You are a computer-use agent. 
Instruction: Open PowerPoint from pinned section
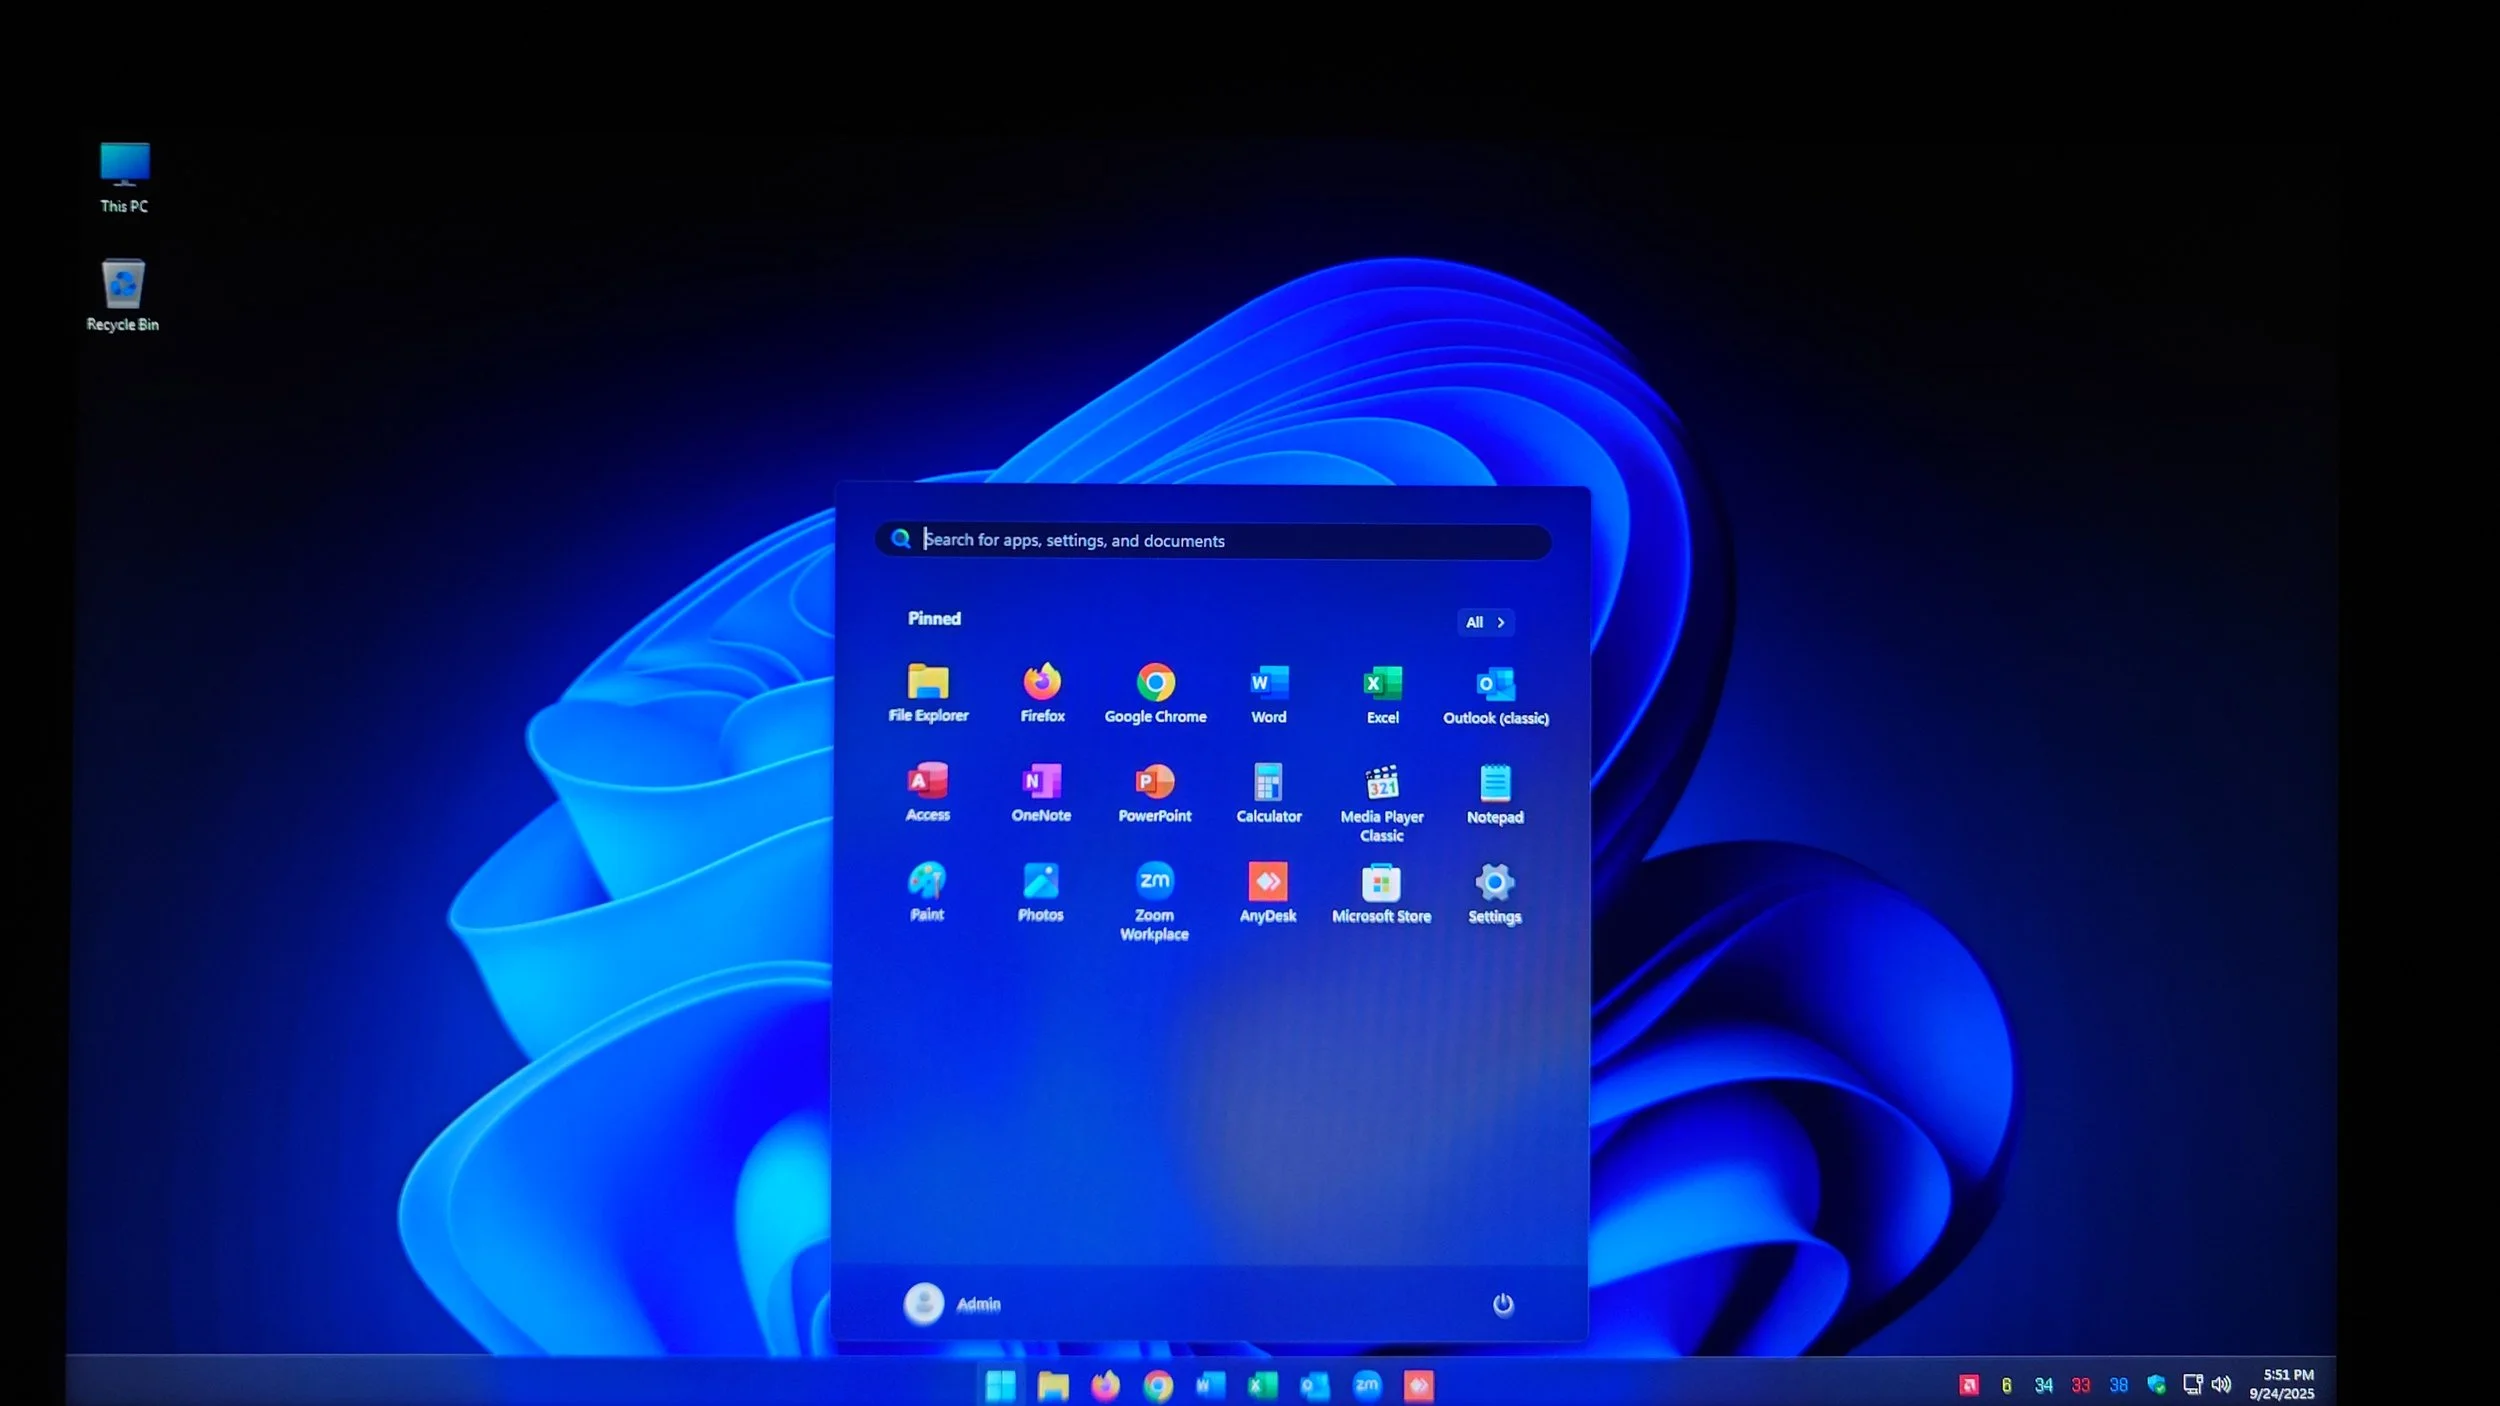tap(1154, 782)
